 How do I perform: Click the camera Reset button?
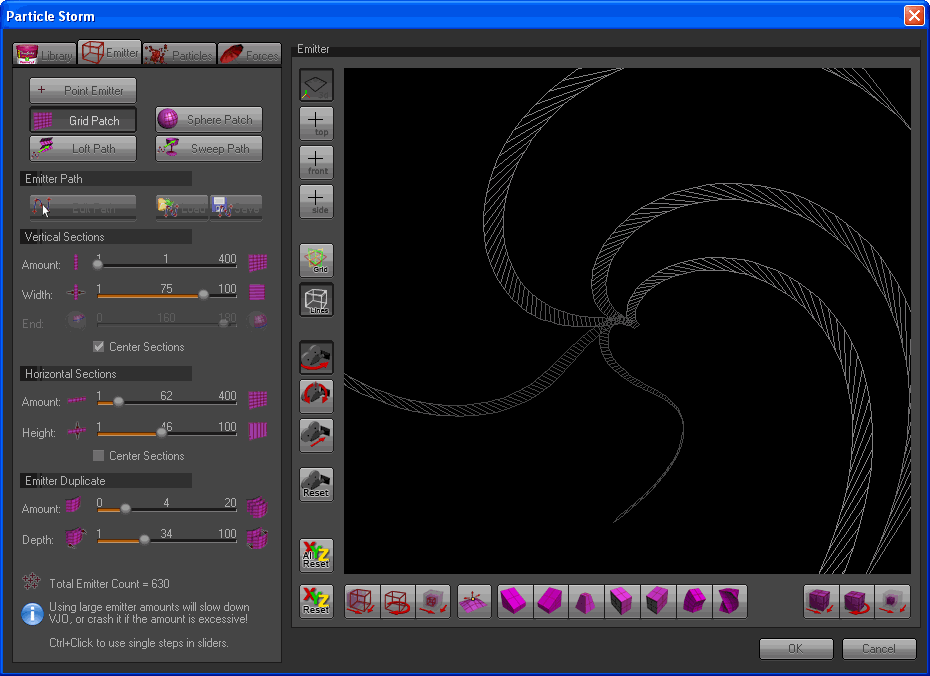click(316, 484)
